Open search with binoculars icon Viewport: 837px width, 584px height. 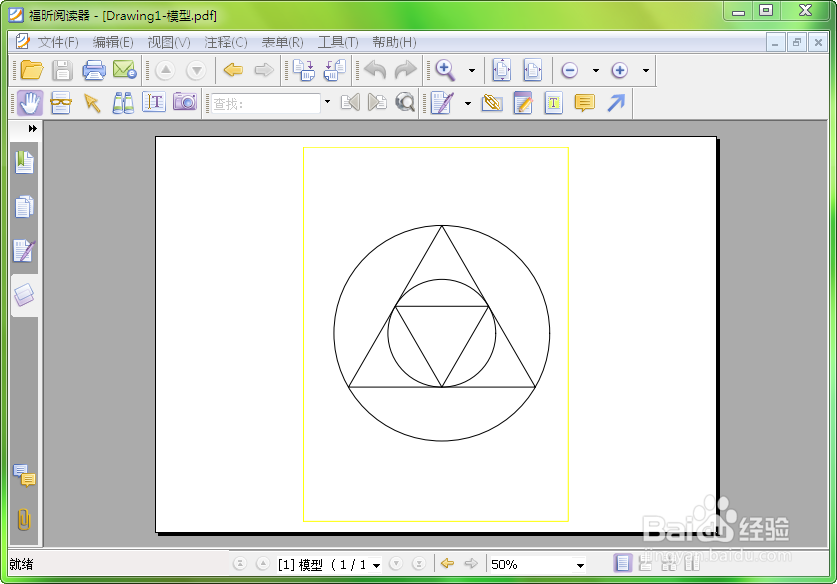pyautogui.click(x=123, y=103)
